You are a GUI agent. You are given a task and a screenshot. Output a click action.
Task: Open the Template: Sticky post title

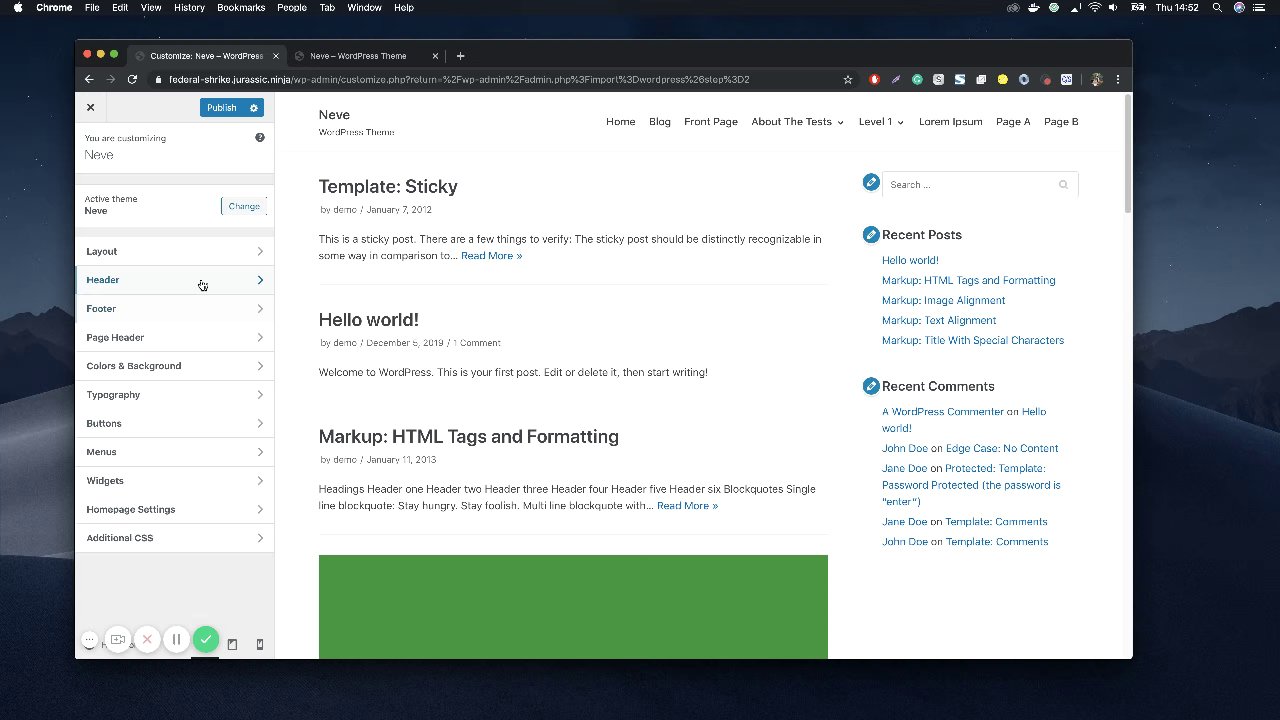tap(388, 187)
